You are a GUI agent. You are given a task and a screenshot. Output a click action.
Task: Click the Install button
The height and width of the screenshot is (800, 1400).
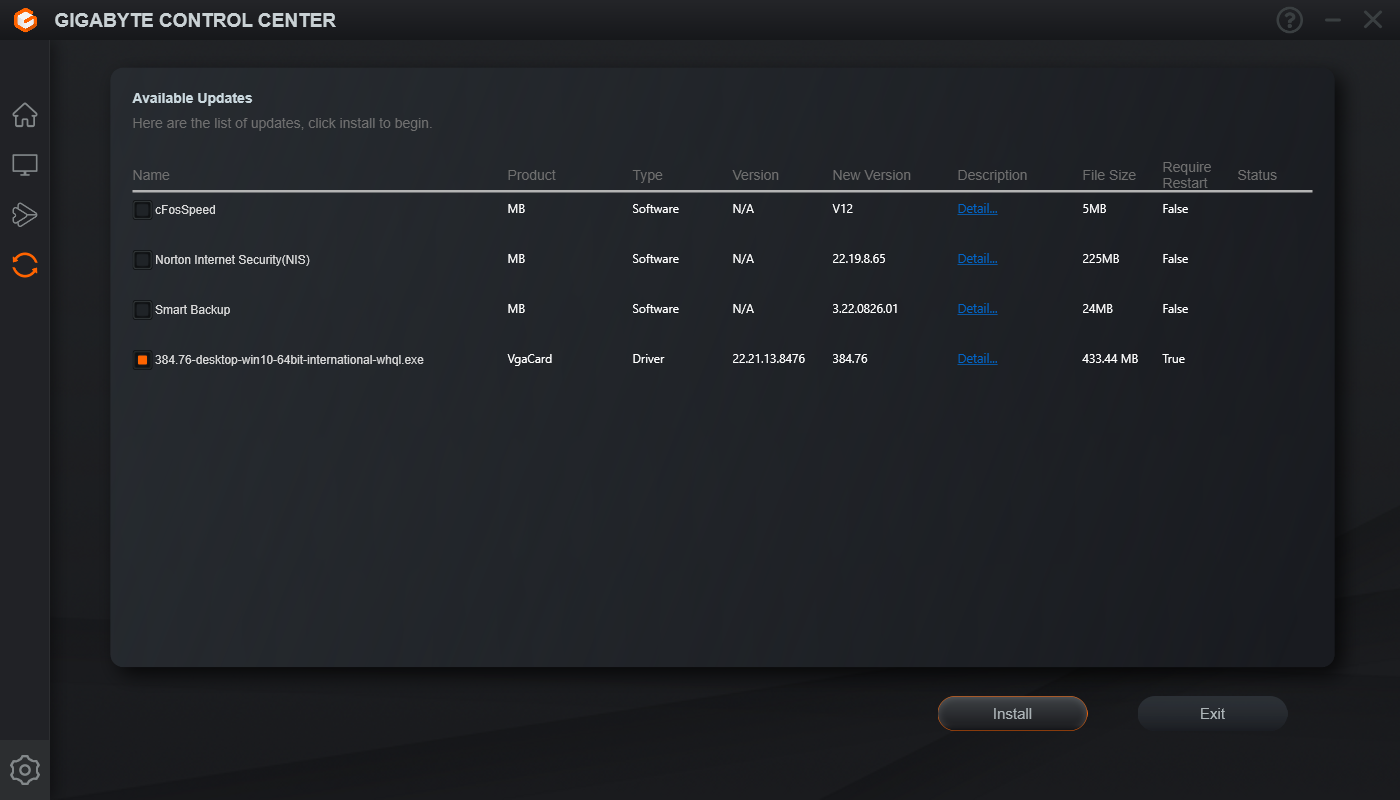pos(1012,714)
